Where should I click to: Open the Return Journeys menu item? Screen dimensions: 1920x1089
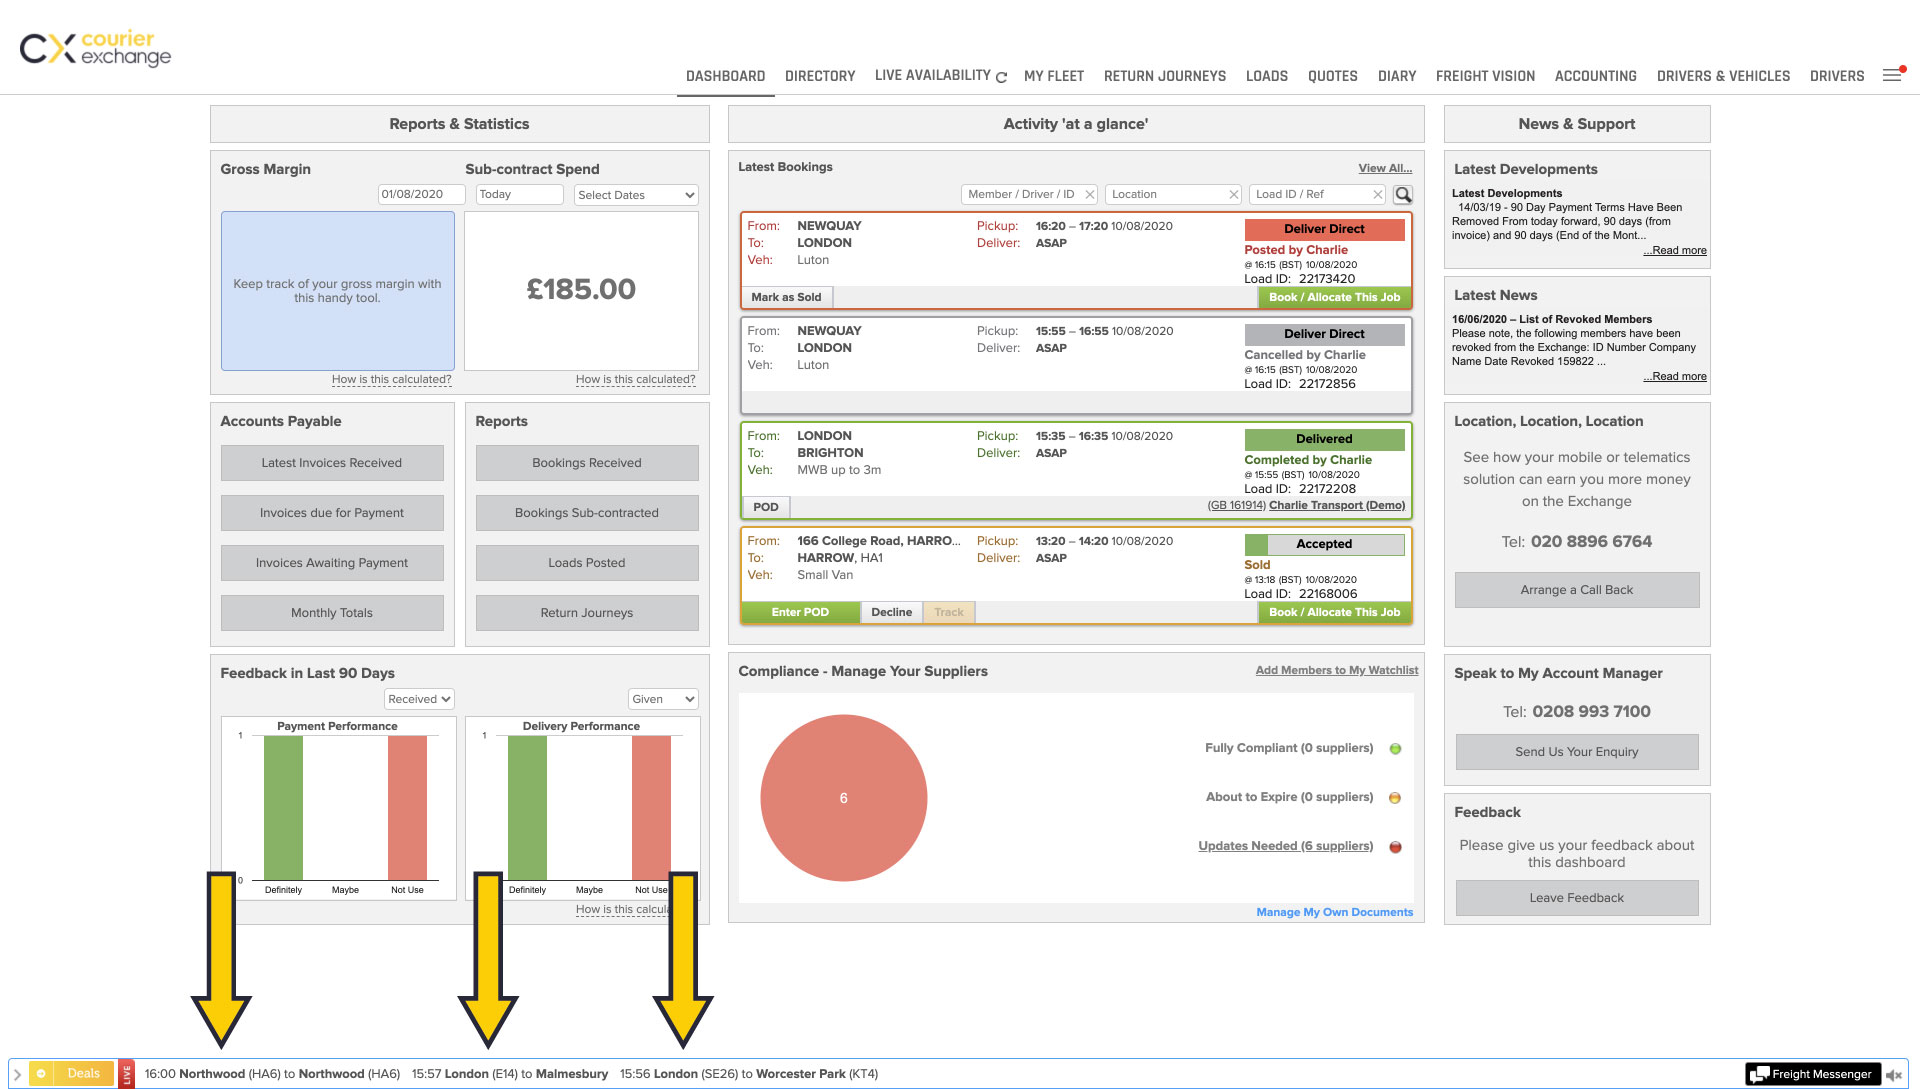click(1164, 76)
